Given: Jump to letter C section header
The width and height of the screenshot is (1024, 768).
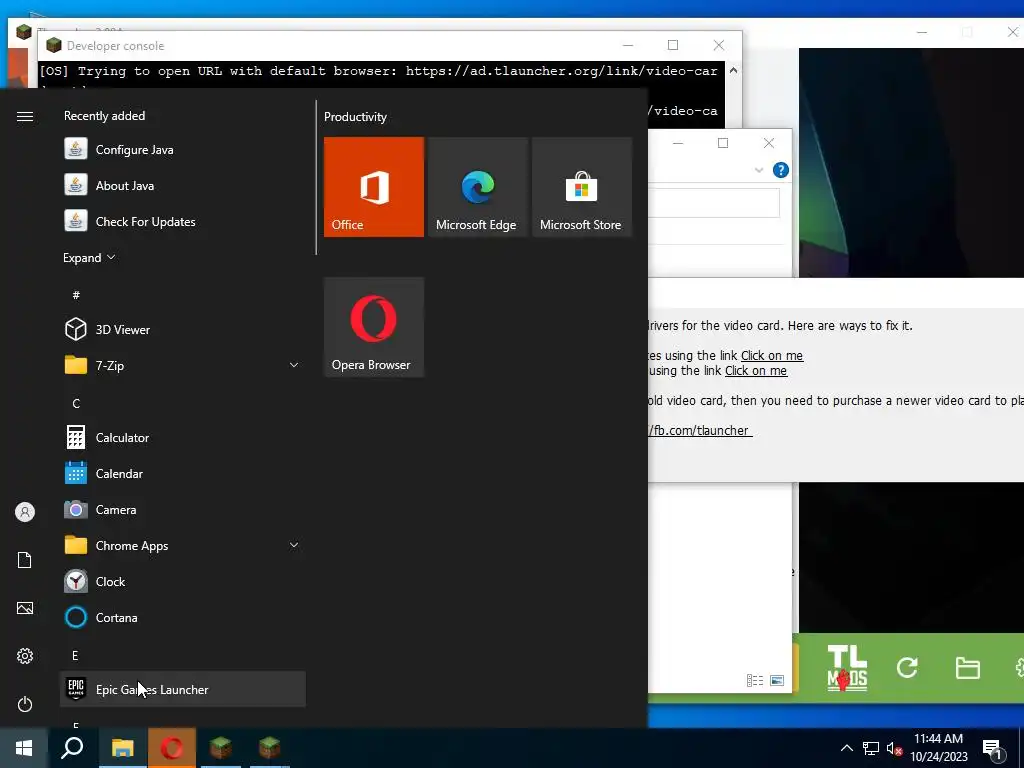Looking at the screenshot, I should [x=76, y=404].
